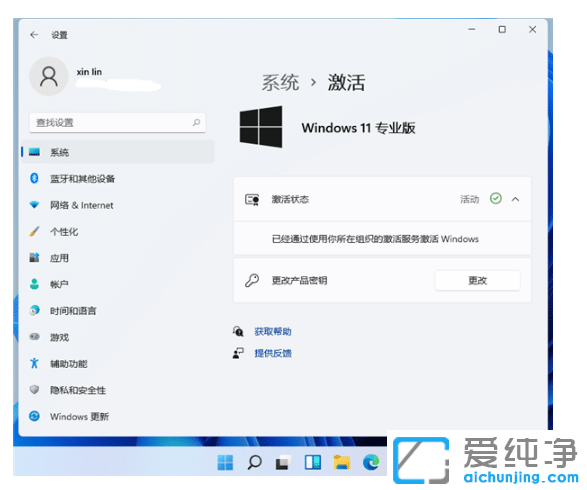
Task: Click the 更改 product key button
Action: (477, 280)
